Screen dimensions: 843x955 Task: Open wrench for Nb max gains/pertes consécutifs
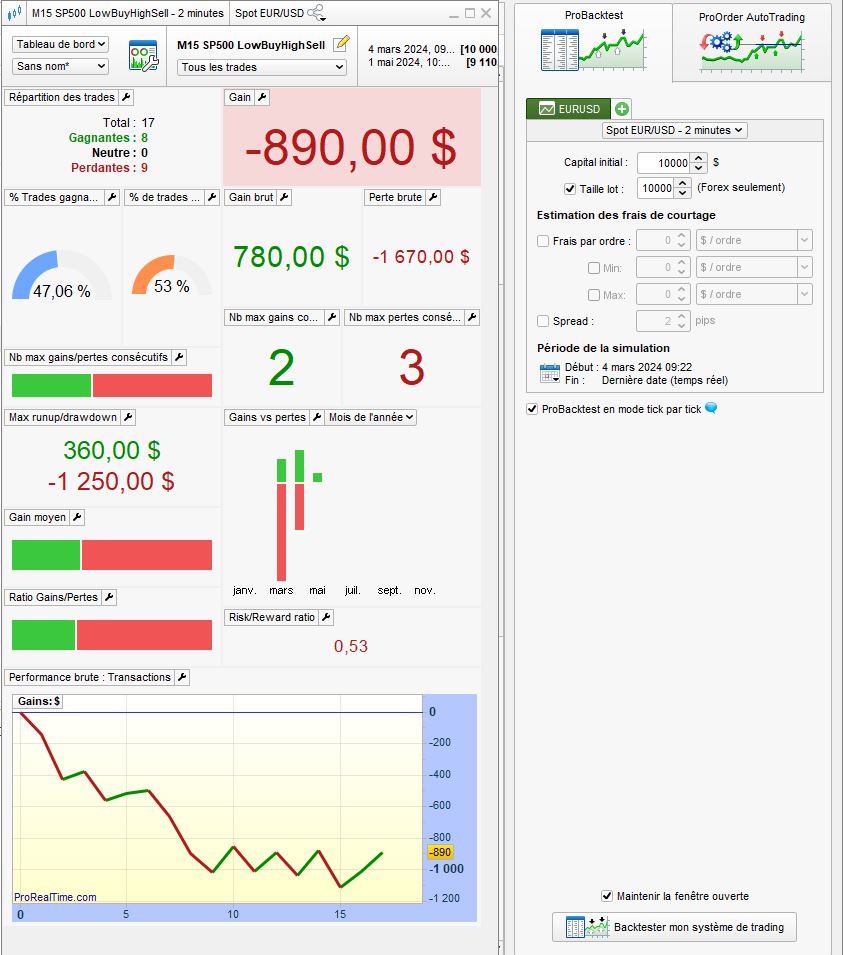click(179, 358)
